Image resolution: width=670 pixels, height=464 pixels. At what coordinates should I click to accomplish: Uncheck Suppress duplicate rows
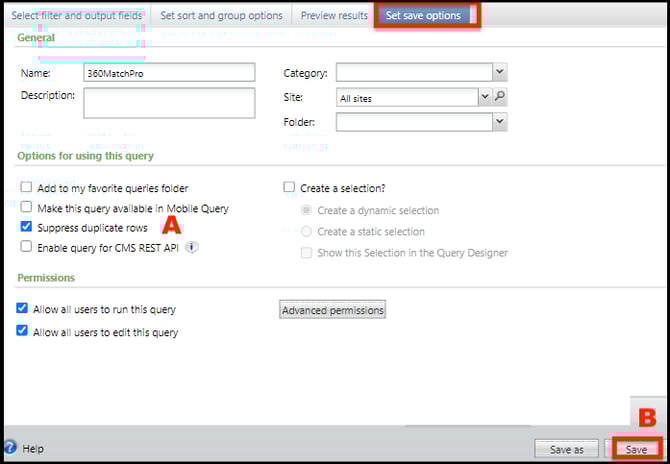26,227
